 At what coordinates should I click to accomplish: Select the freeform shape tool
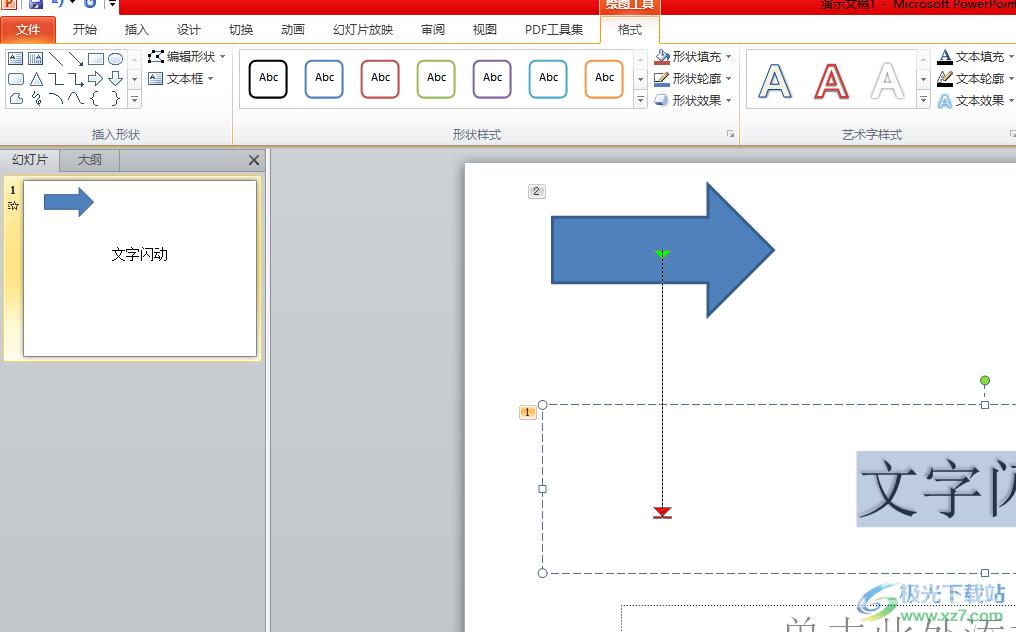[x=16, y=99]
